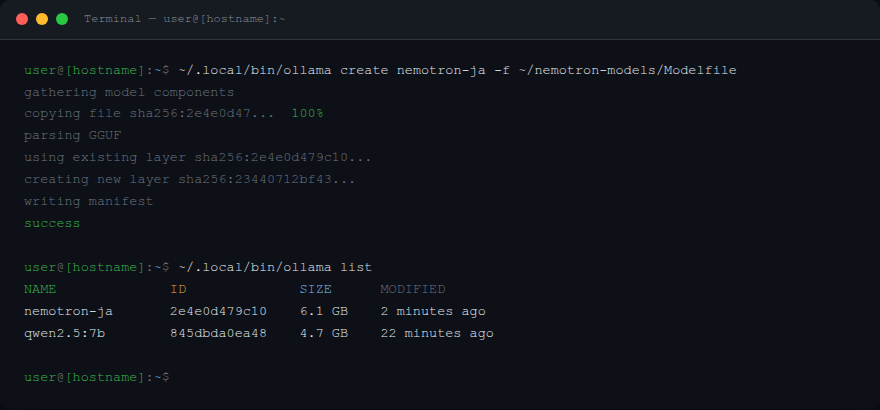Click the 'parsing GGUF' line
This screenshot has width=880, height=410.
pyautogui.click(x=72, y=136)
